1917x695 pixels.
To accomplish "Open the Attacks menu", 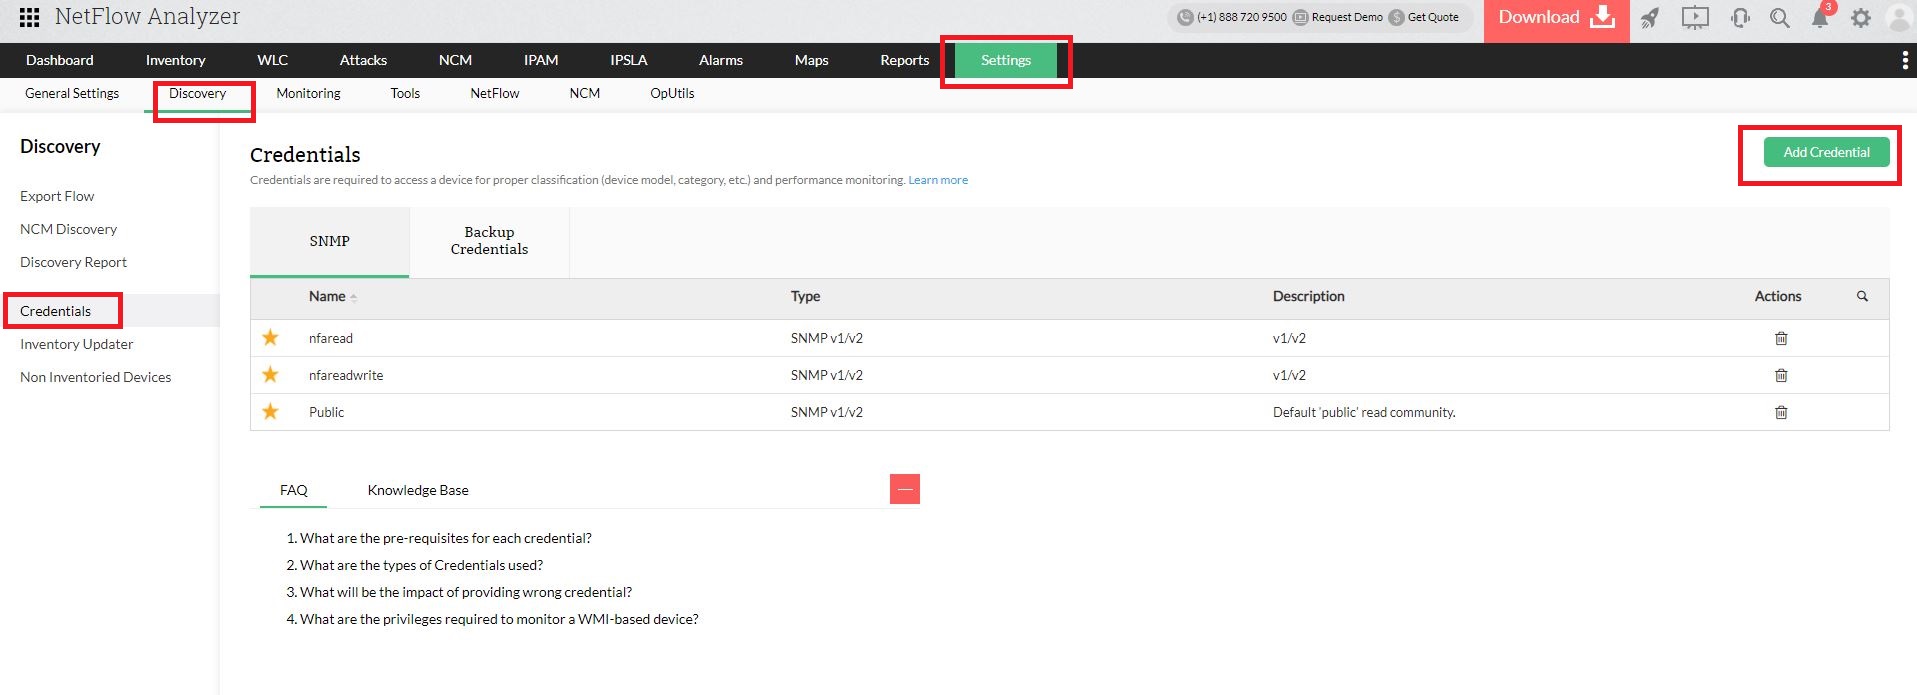I will pyautogui.click(x=363, y=60).
